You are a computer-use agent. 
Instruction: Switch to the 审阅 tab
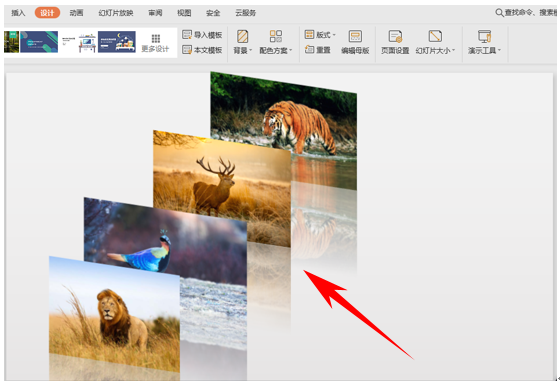[x=155, y=13]
